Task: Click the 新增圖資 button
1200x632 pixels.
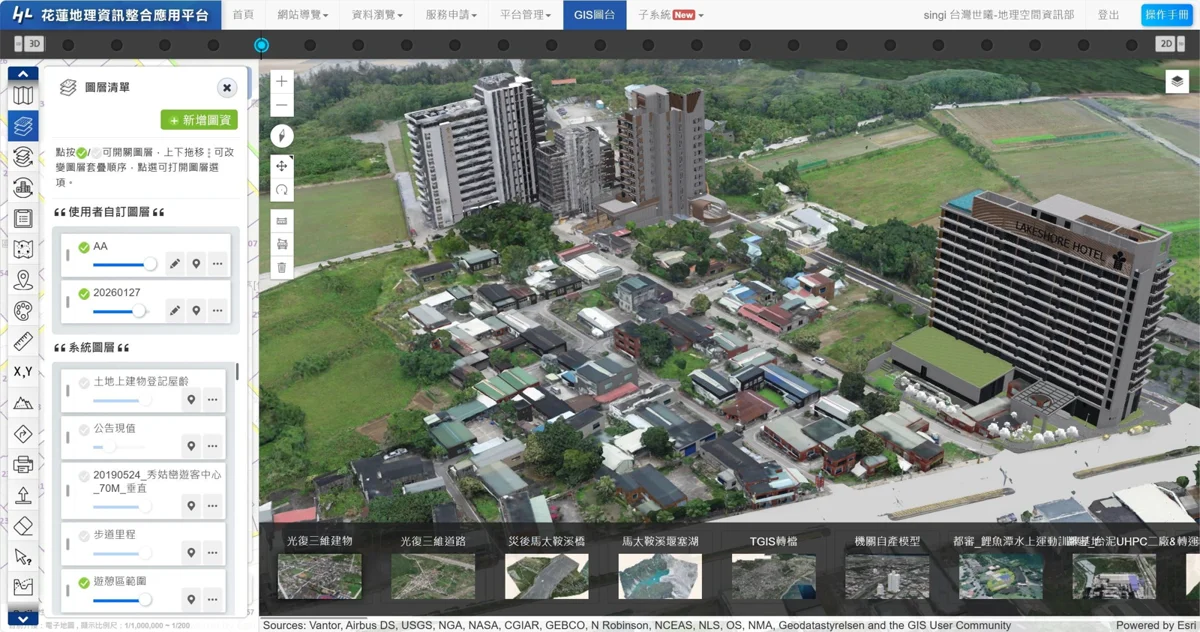Action: point(199,120)
